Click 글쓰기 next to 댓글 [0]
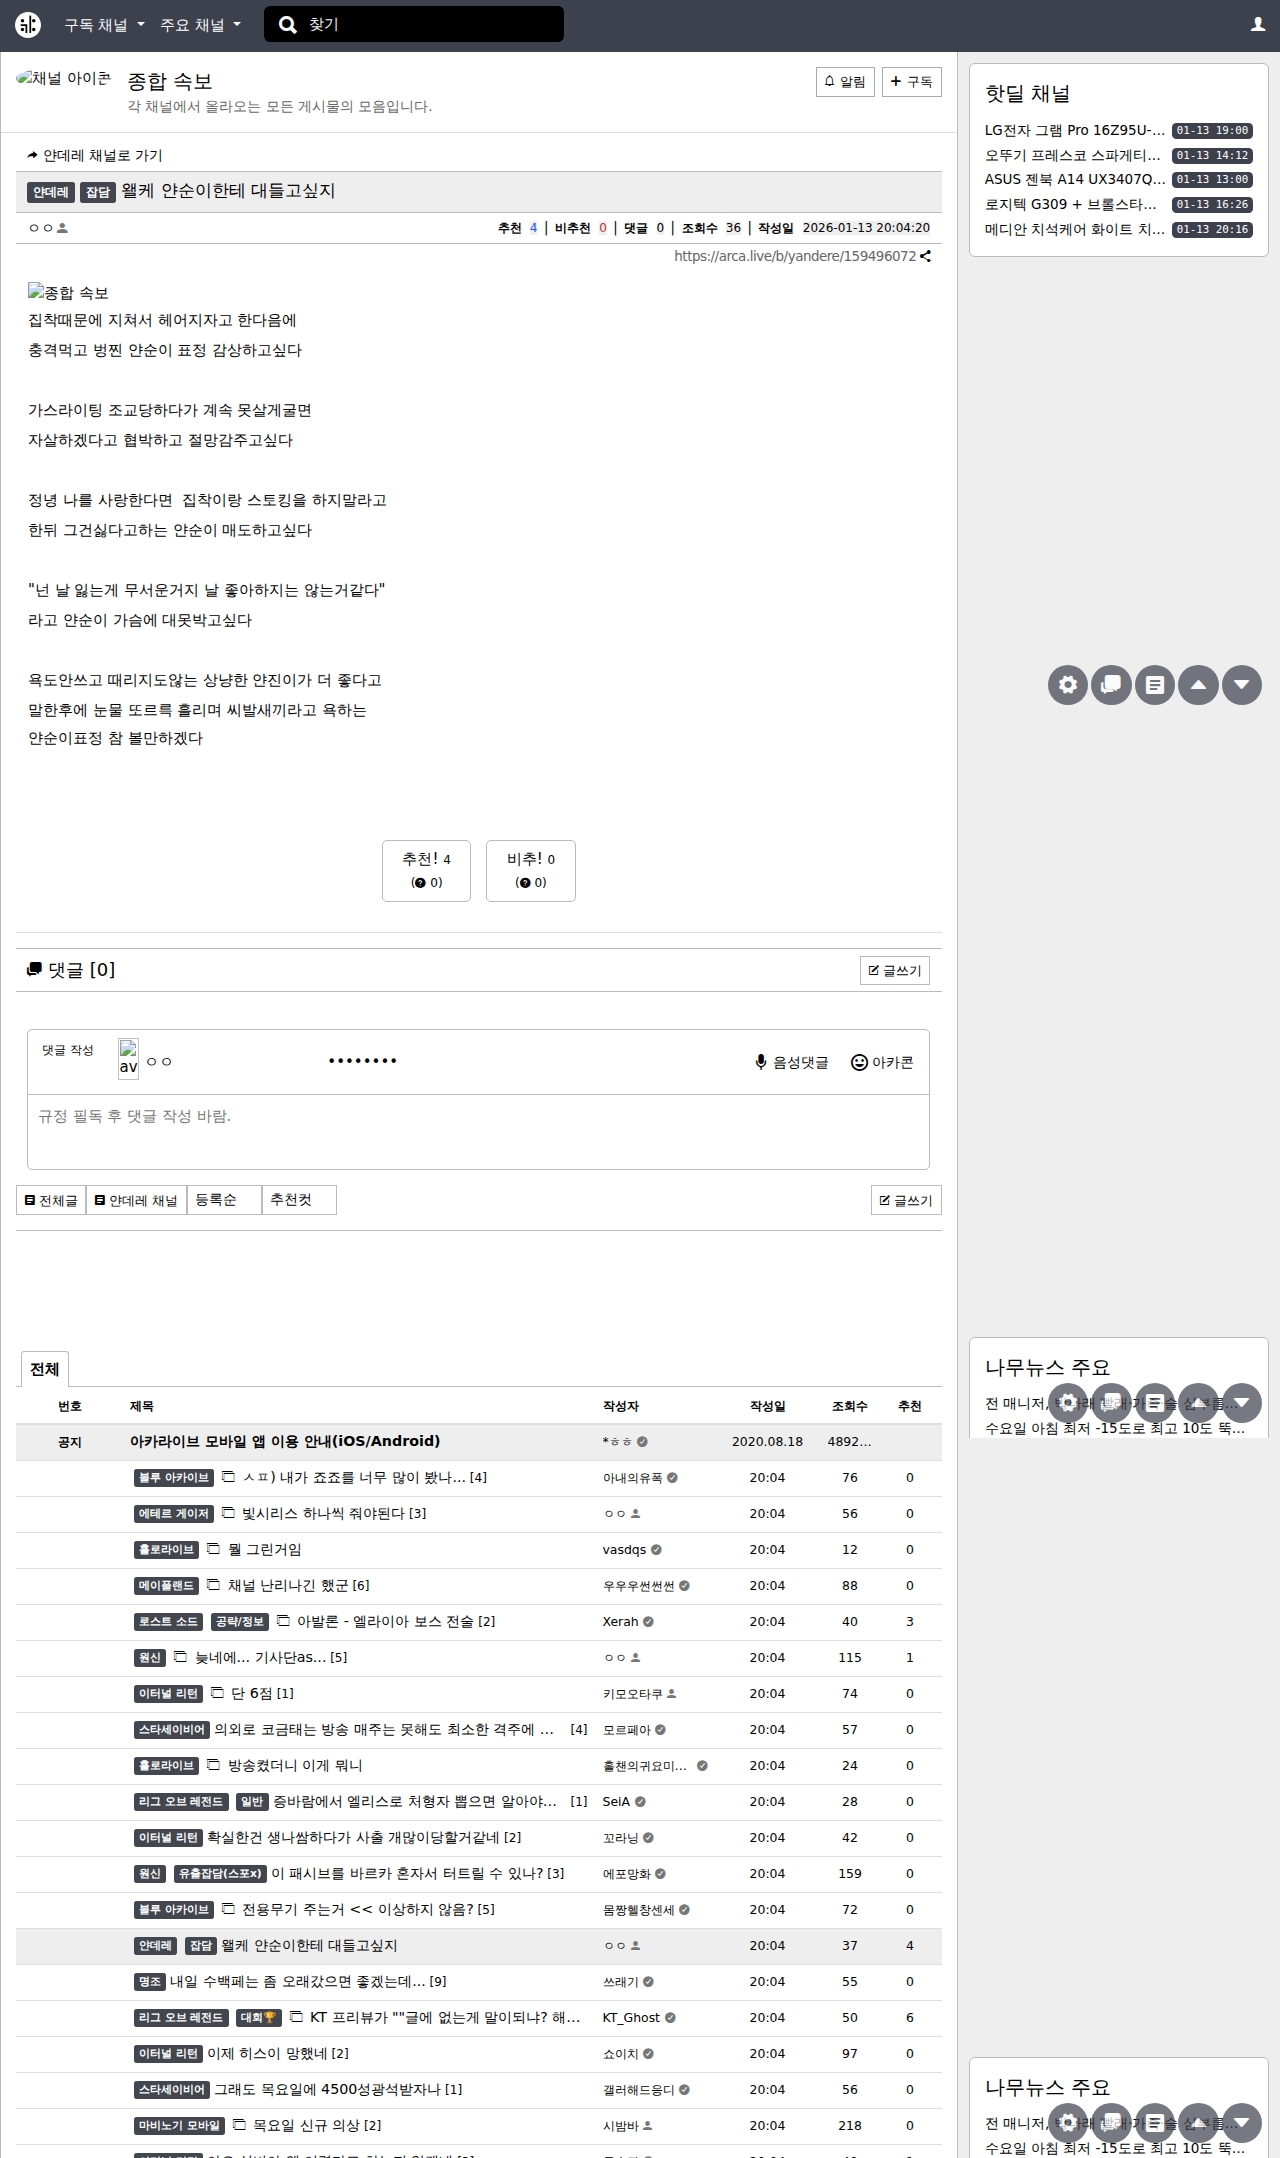The height and width of the screenshot is (2158, 1280). 895,970
